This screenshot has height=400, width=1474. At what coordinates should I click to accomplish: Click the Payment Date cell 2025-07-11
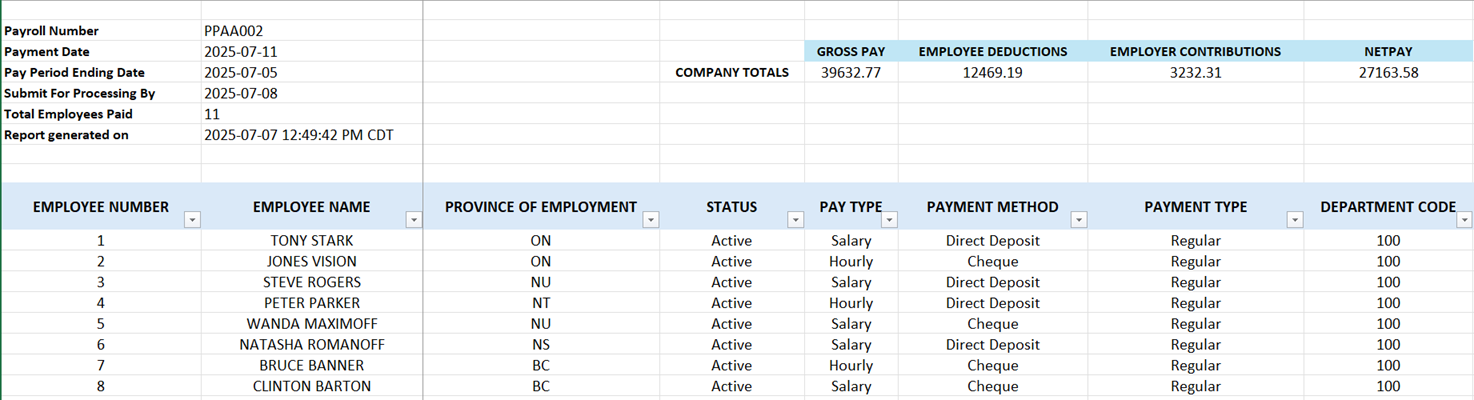[240, 52]
